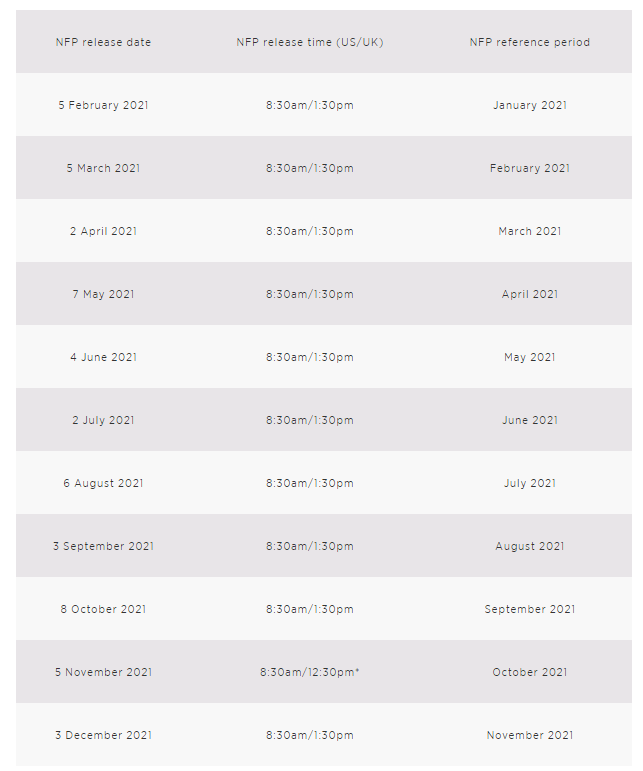Select the "5 November 2021" date cell
This screenshot has width=643, height=771.
(103, 672)
